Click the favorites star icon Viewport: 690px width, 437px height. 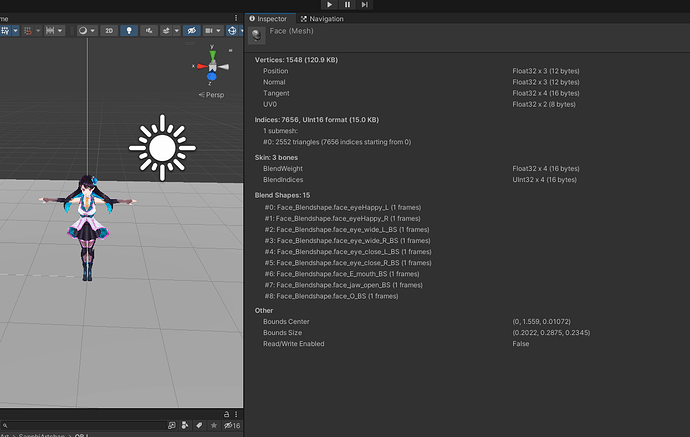click(214, 426)
